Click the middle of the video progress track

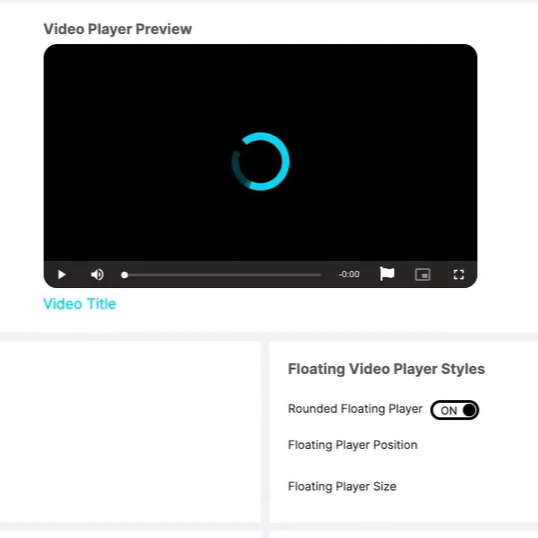pos(221,275)
